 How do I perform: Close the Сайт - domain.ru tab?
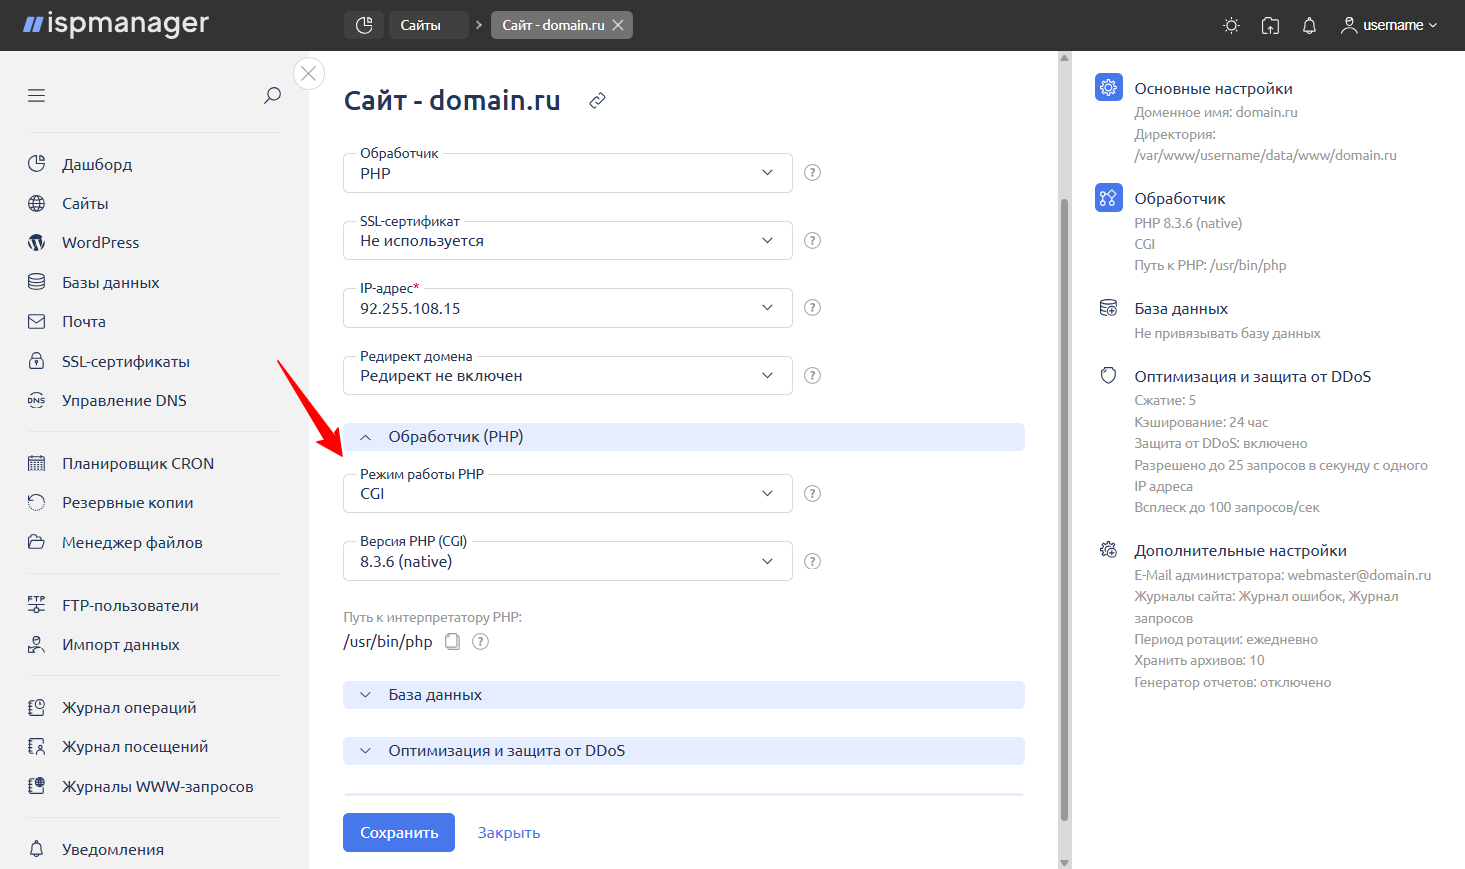pyautogui.click(x=618, y=25)
